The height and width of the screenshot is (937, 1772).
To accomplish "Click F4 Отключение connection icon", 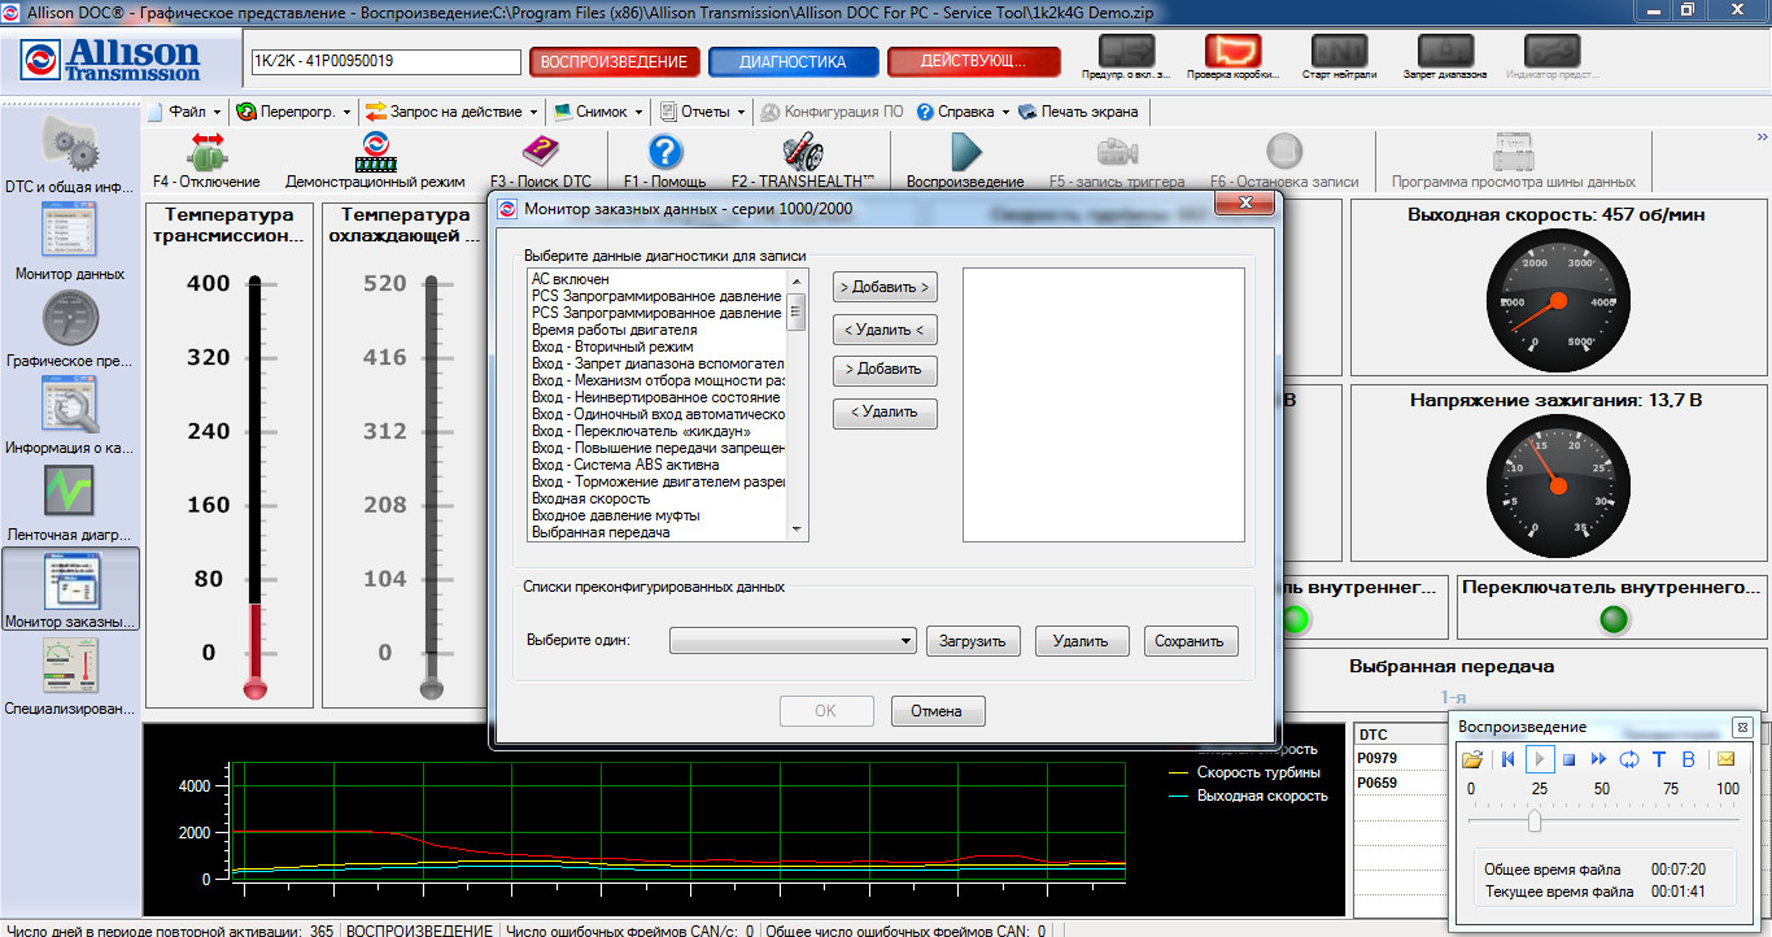I will pos(207,153).
